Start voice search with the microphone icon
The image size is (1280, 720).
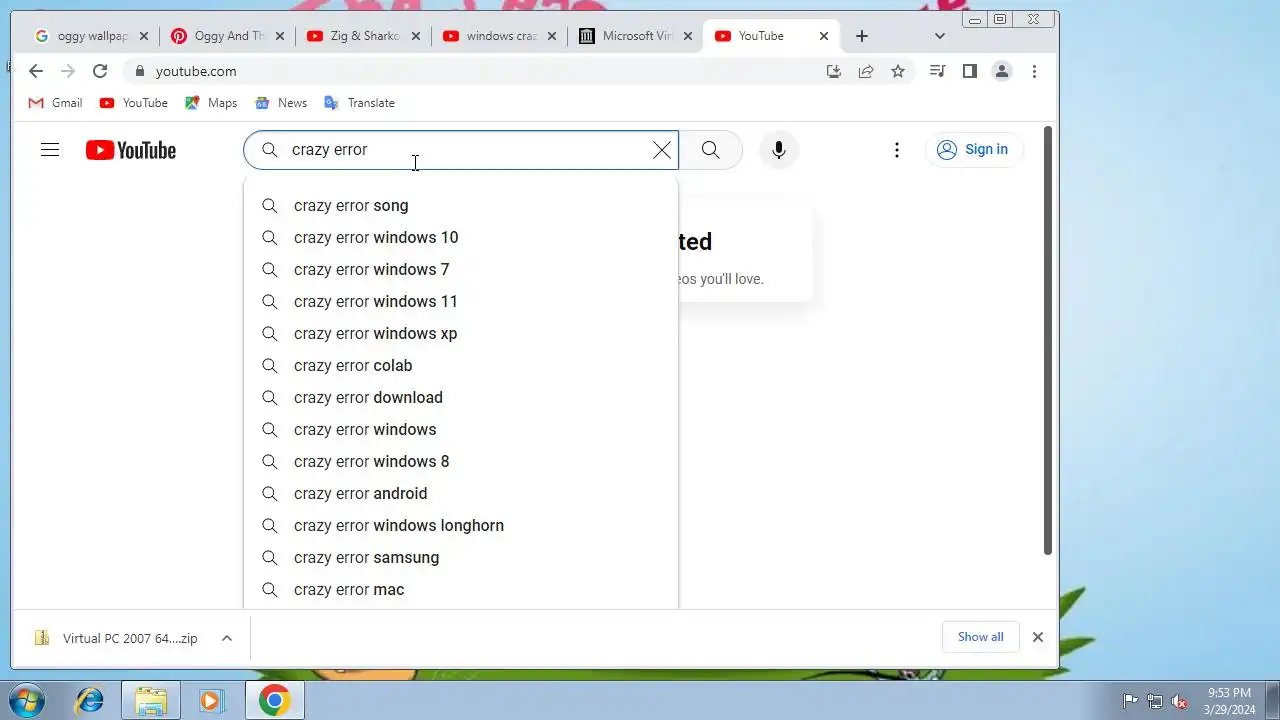779,150
